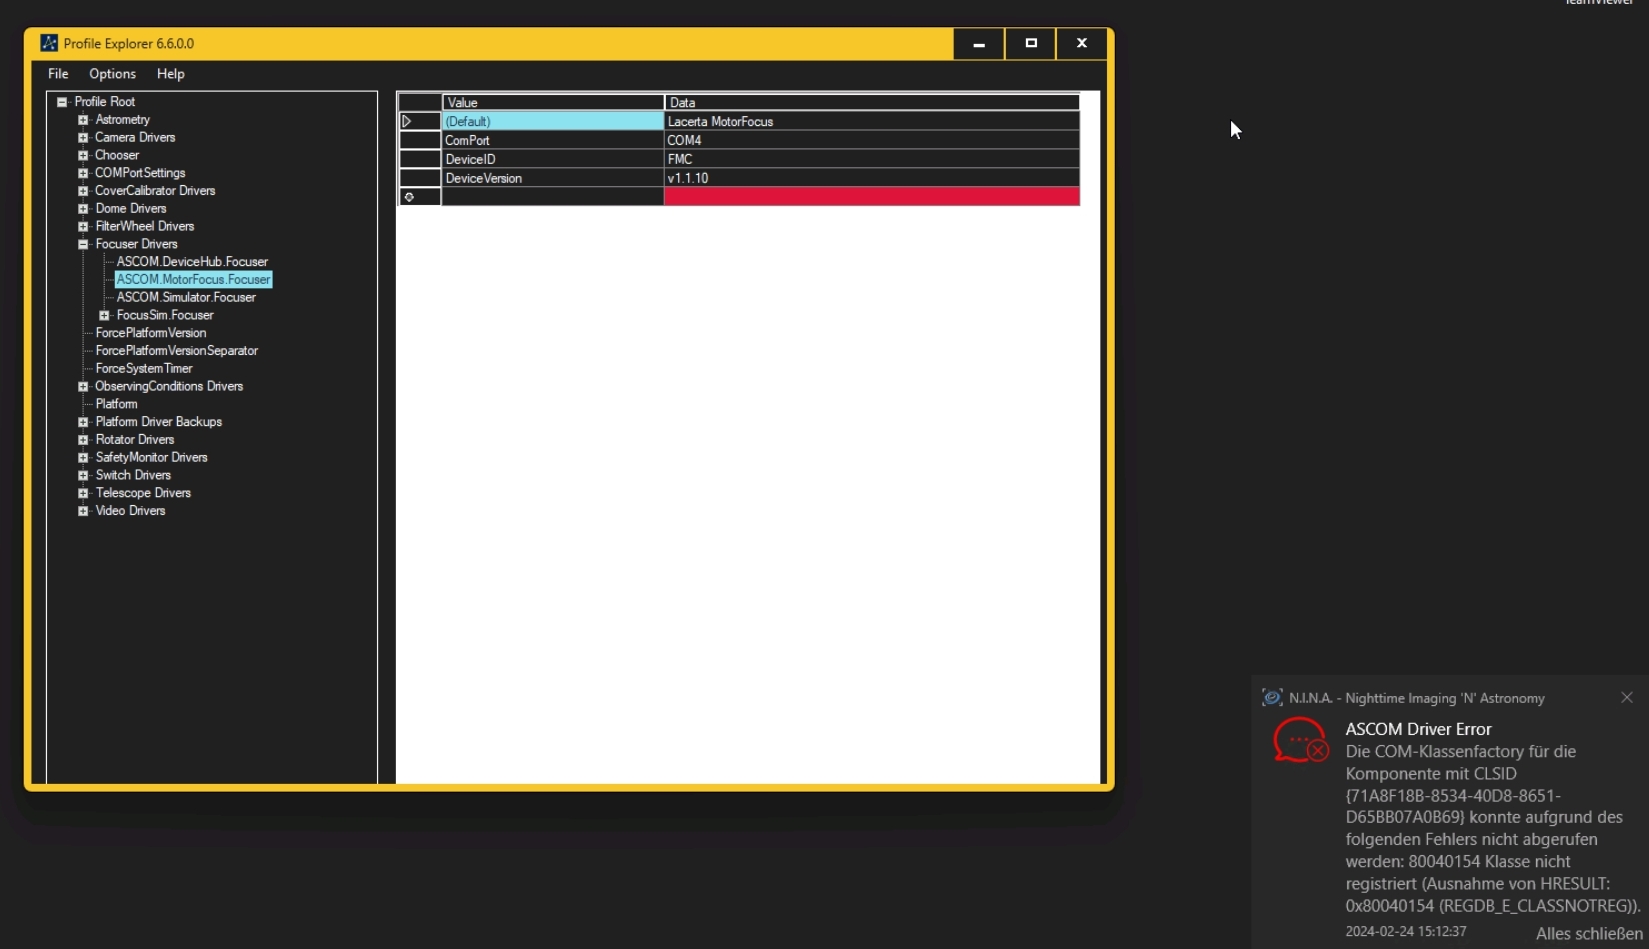Select the new-row header marker
The height and width of the screenshot is (949, 1649).
pos(420,197)
